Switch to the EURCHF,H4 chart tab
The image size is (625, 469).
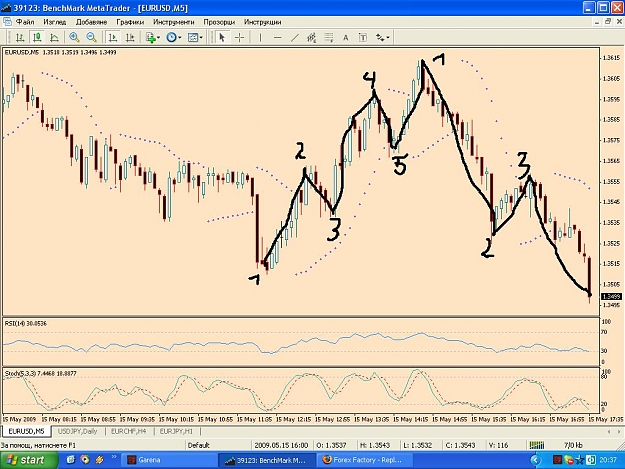coord(128,431)
